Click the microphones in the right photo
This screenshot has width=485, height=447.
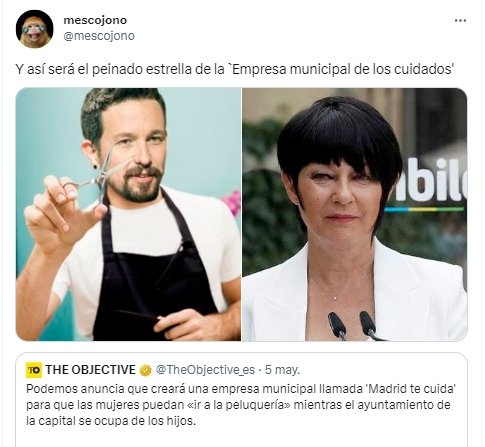[x=353, y=325]
